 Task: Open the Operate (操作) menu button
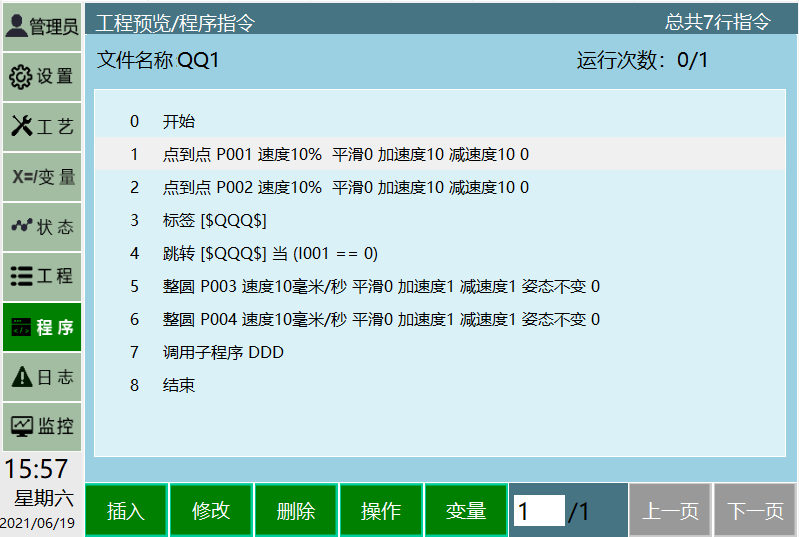tap(381, 511)
